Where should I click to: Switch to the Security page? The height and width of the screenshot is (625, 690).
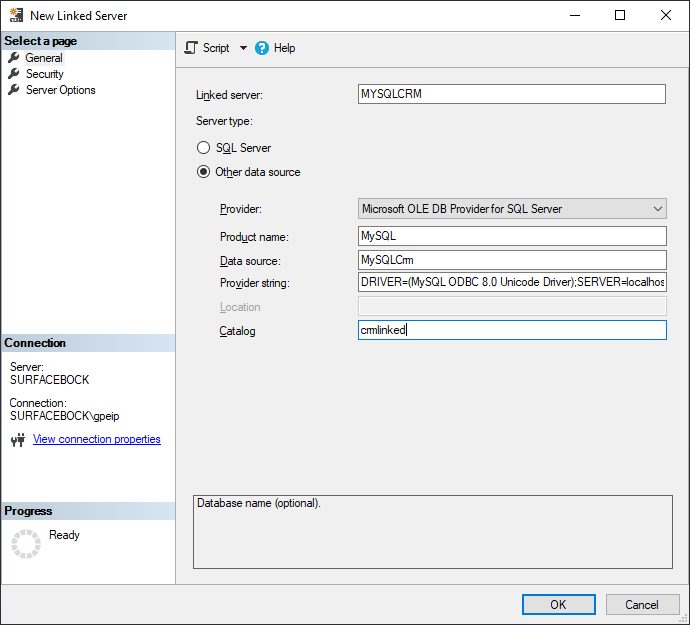44,74
